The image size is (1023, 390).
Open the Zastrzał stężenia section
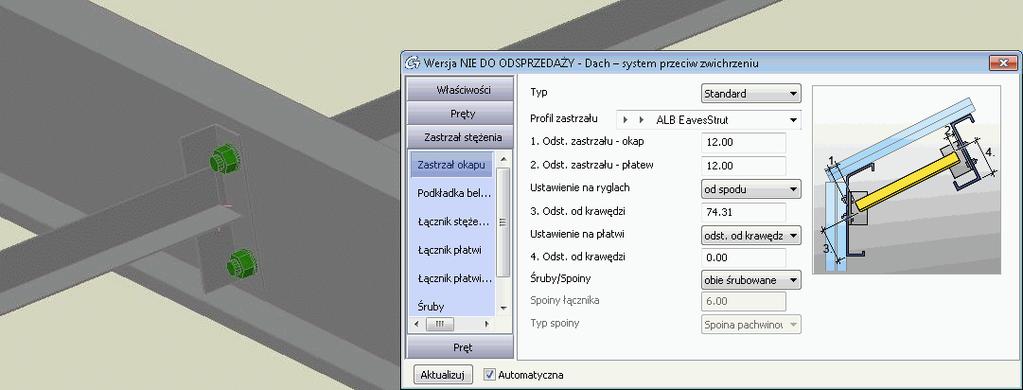459,138
